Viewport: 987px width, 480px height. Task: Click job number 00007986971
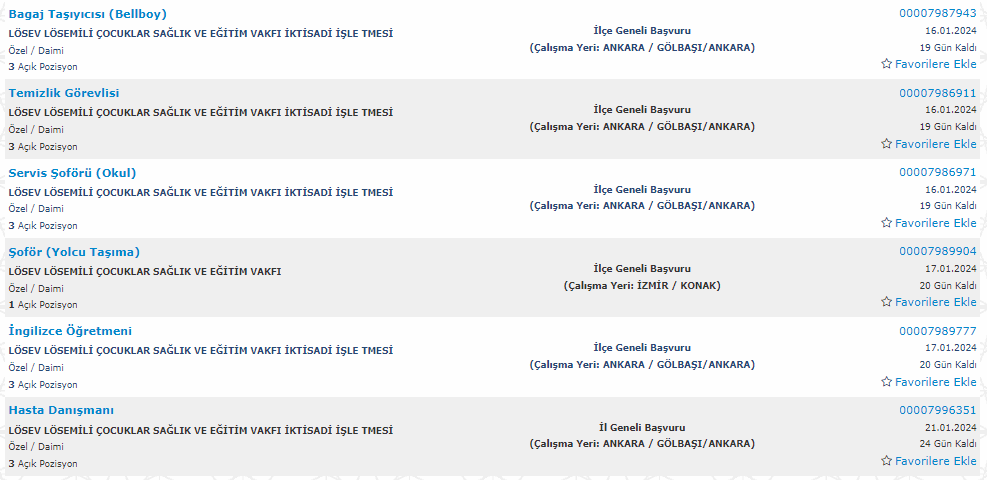tap(937, 173)
